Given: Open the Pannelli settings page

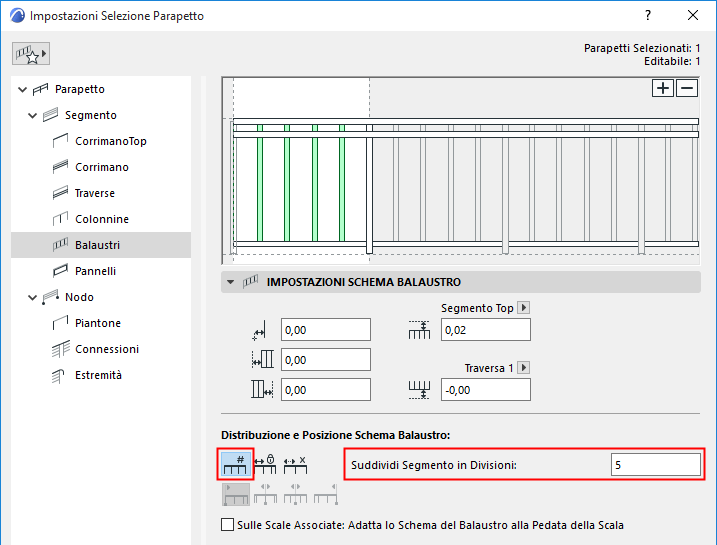Looking at the screenshot, I should coord(95,271).
